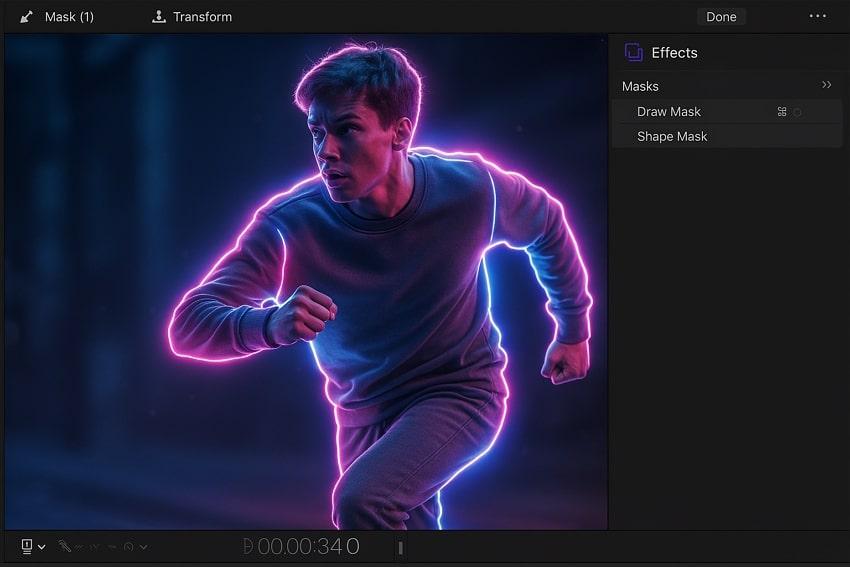Open the Mask (1) menu label
Viewport: 850px width, 567px height.
69,17
